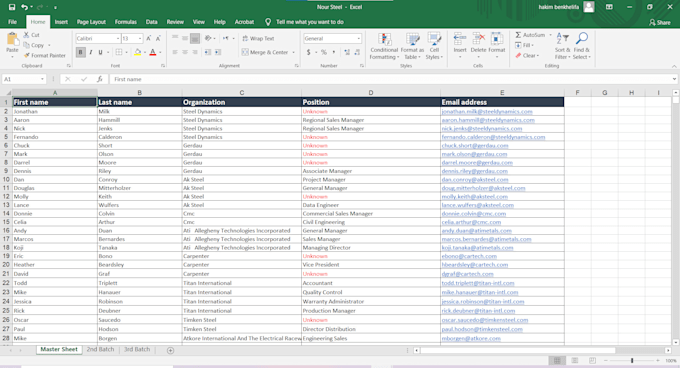Open the font name Calibri dropdown
The image size is (680, 368).
(x=118, y=39)
